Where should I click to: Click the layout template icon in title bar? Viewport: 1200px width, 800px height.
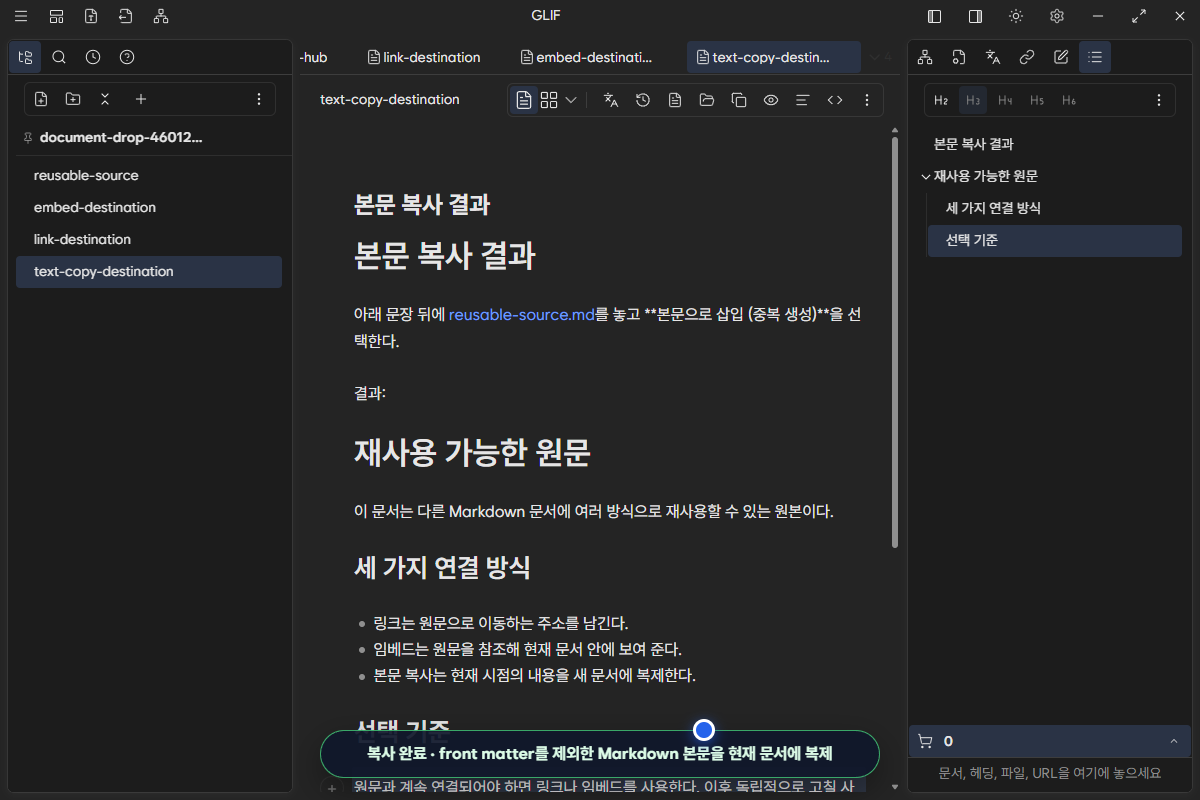[x=57, y=16]
